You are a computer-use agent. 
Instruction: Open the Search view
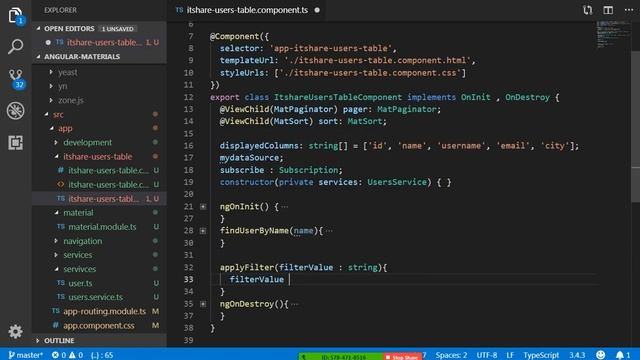[x=16, y=47]
